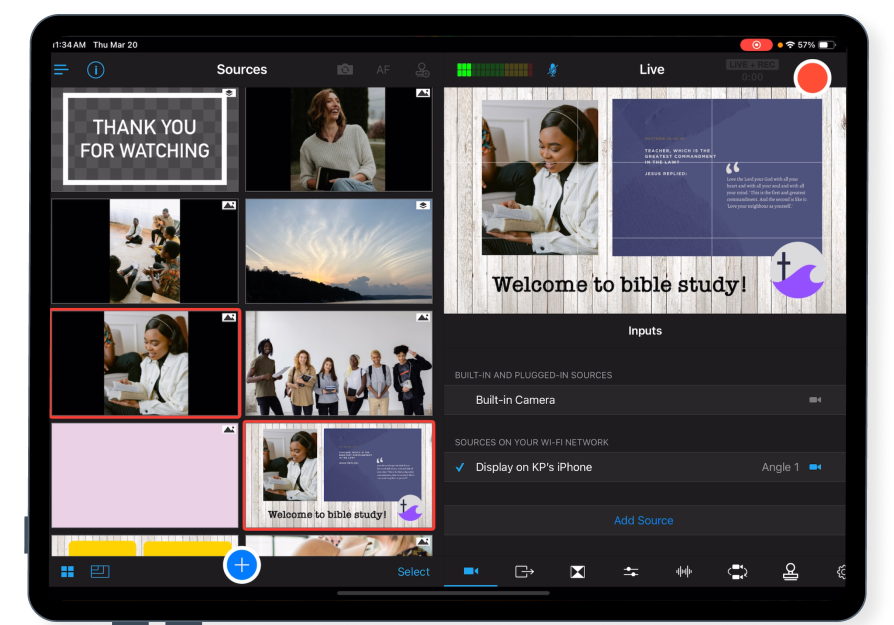The width and height of the screenshot is (894, 625).
Task: Expand layers on Thank You source thumbnail
Action: click(x=227, y=93)
